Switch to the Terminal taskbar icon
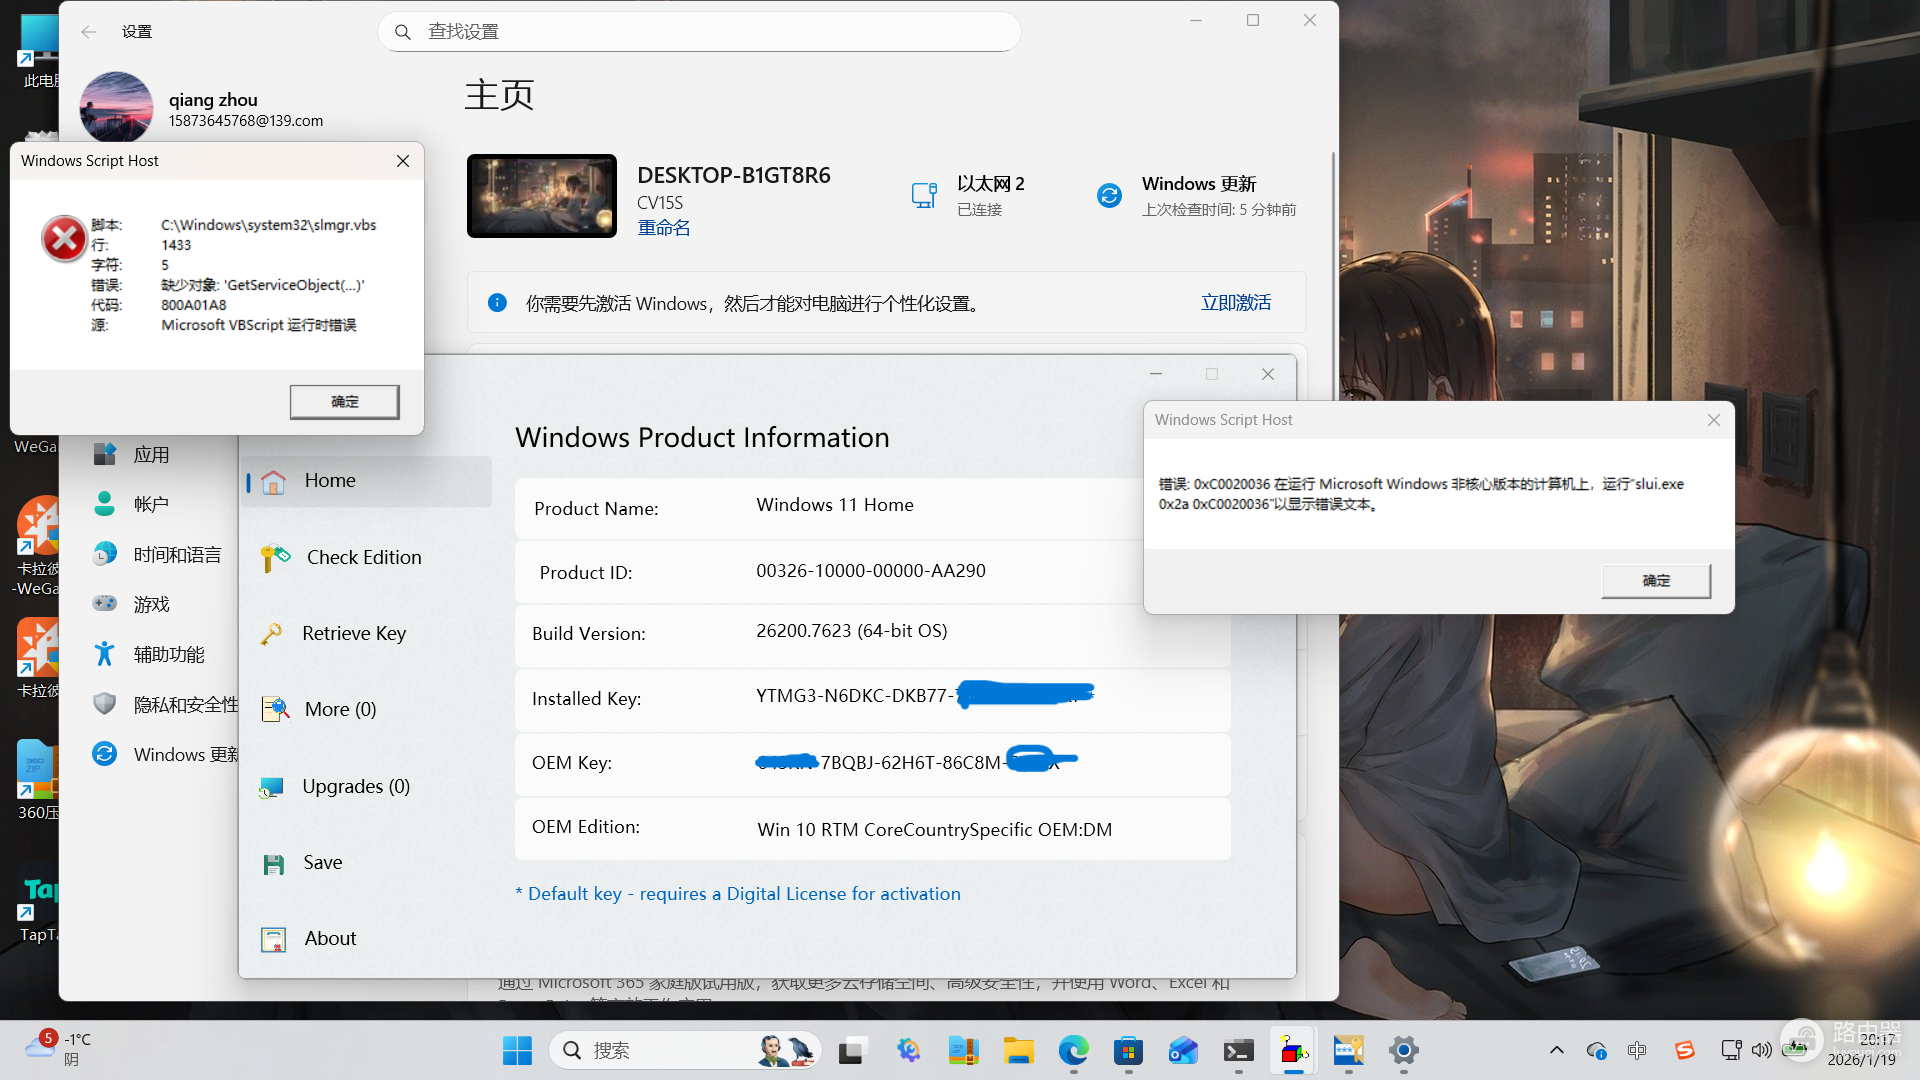Viewport: 1920px width, 1080px height. click(x=1239, y=1051)
